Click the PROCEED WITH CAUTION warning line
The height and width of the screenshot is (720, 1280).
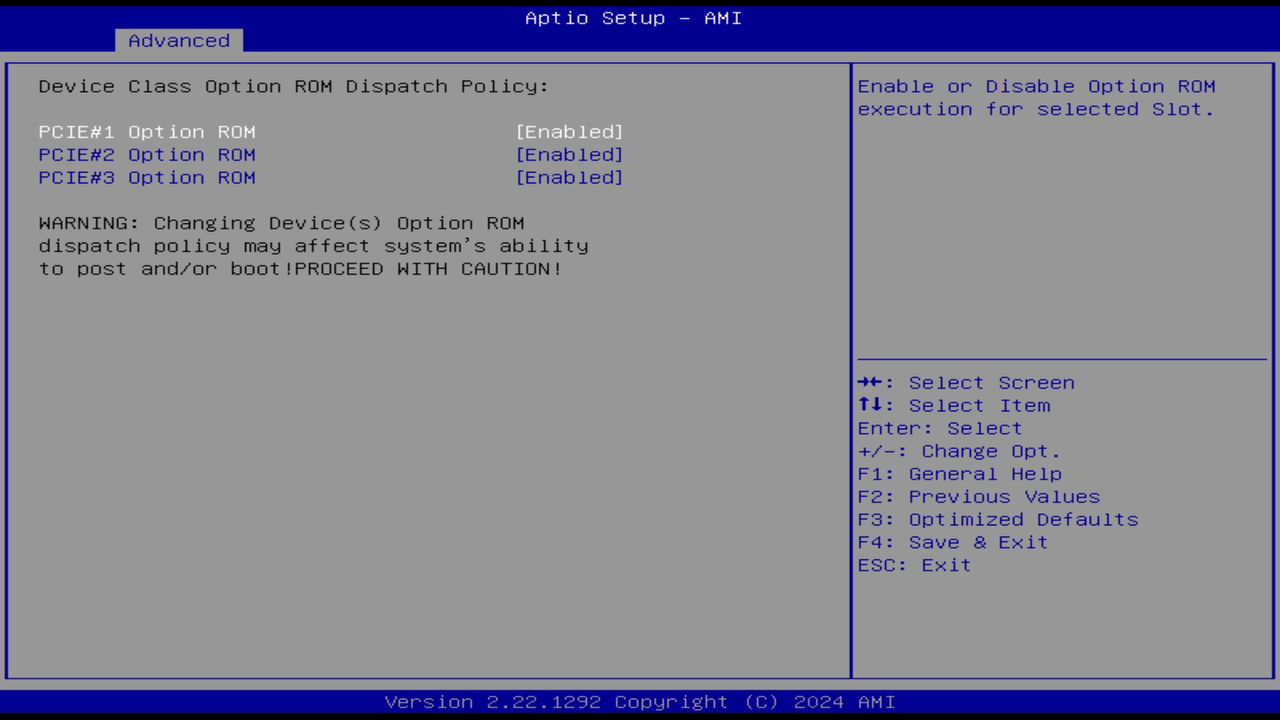(x=300, y=269)
